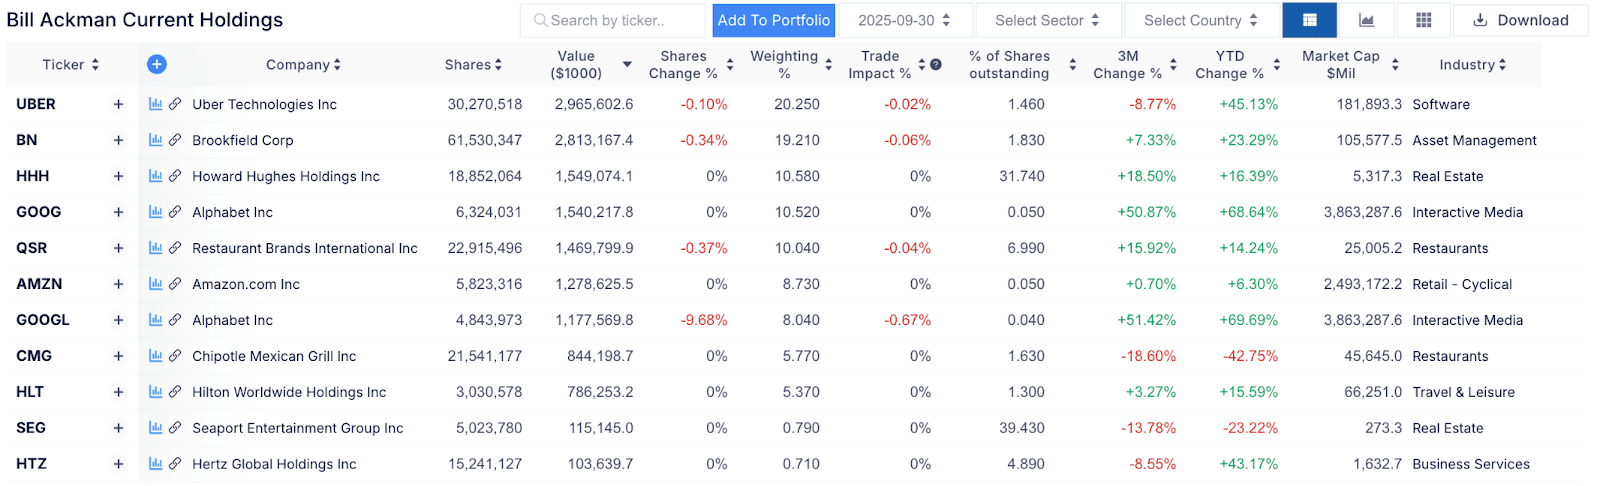Click the plus icon next to GOOGL
This screenshot has width=1600, height=486.
coord(118,320)
